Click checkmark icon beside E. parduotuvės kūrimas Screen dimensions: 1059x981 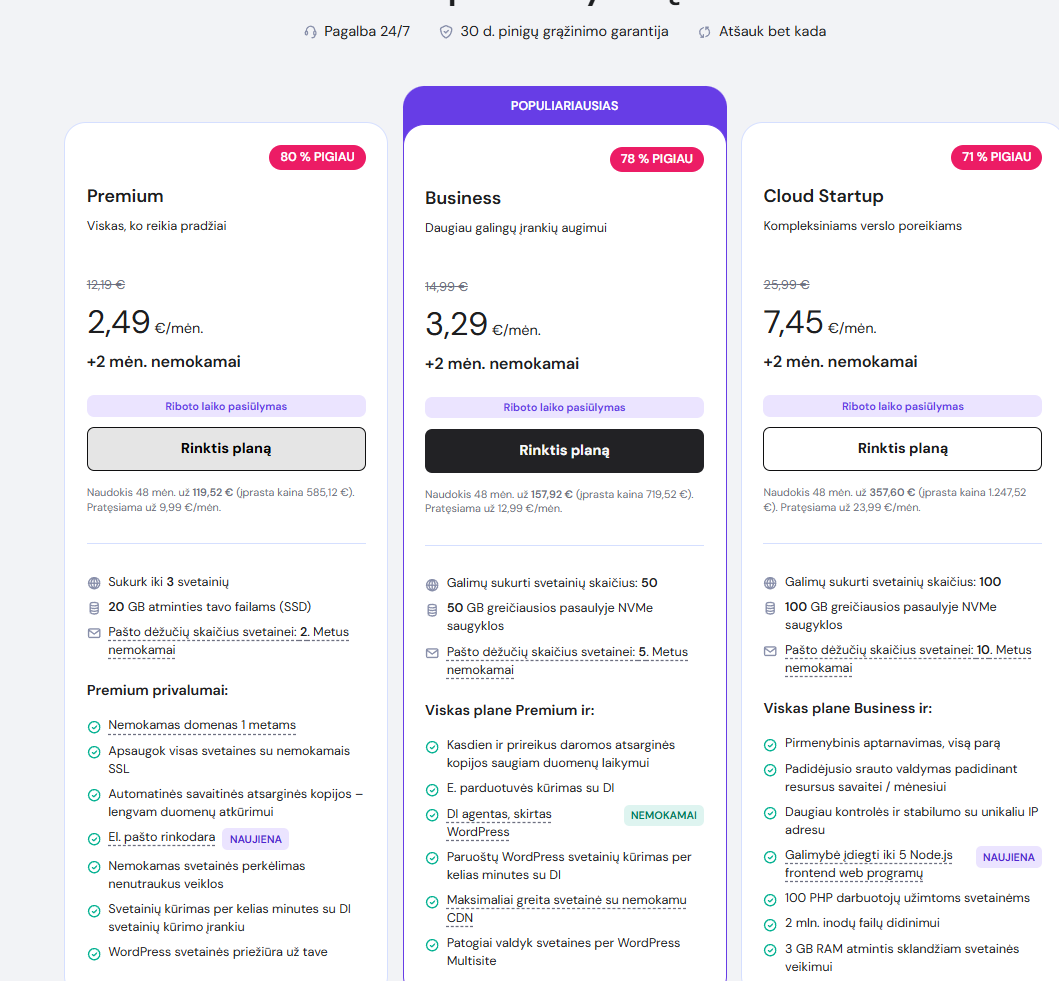[x=432, y=789]
